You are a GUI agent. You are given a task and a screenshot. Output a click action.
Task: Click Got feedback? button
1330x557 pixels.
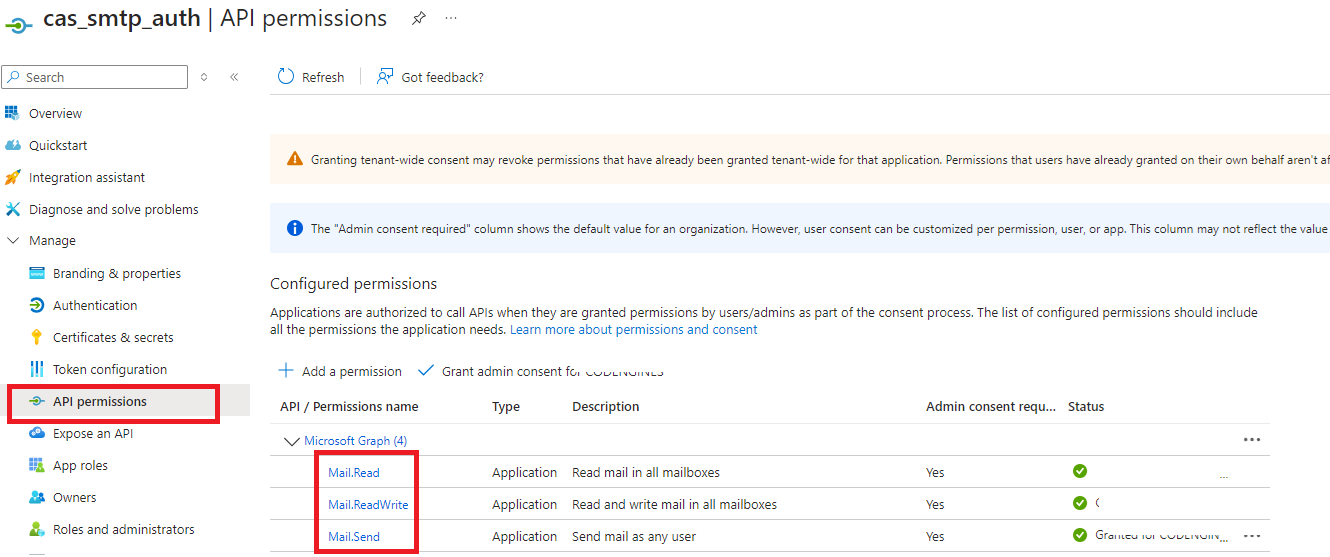coord(430,77)
